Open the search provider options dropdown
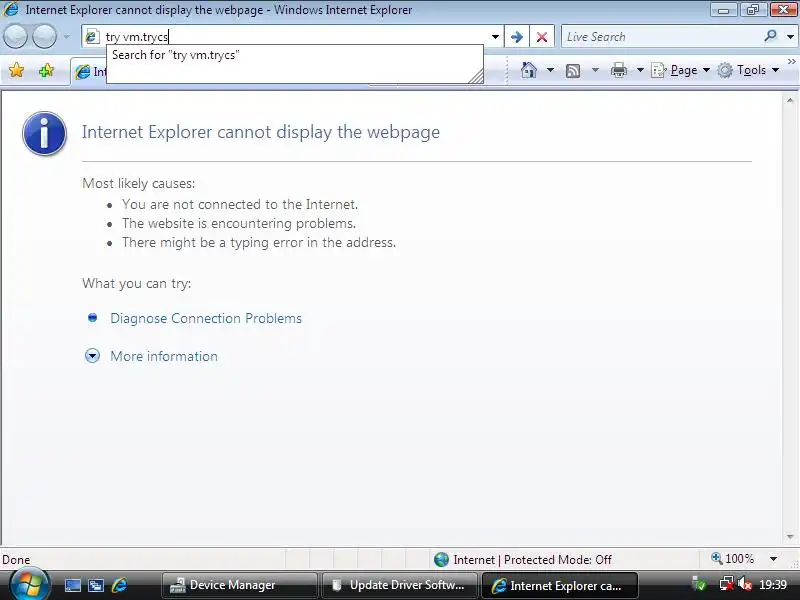Viewport: 800px width, 600px height. [x=790, y=37]
